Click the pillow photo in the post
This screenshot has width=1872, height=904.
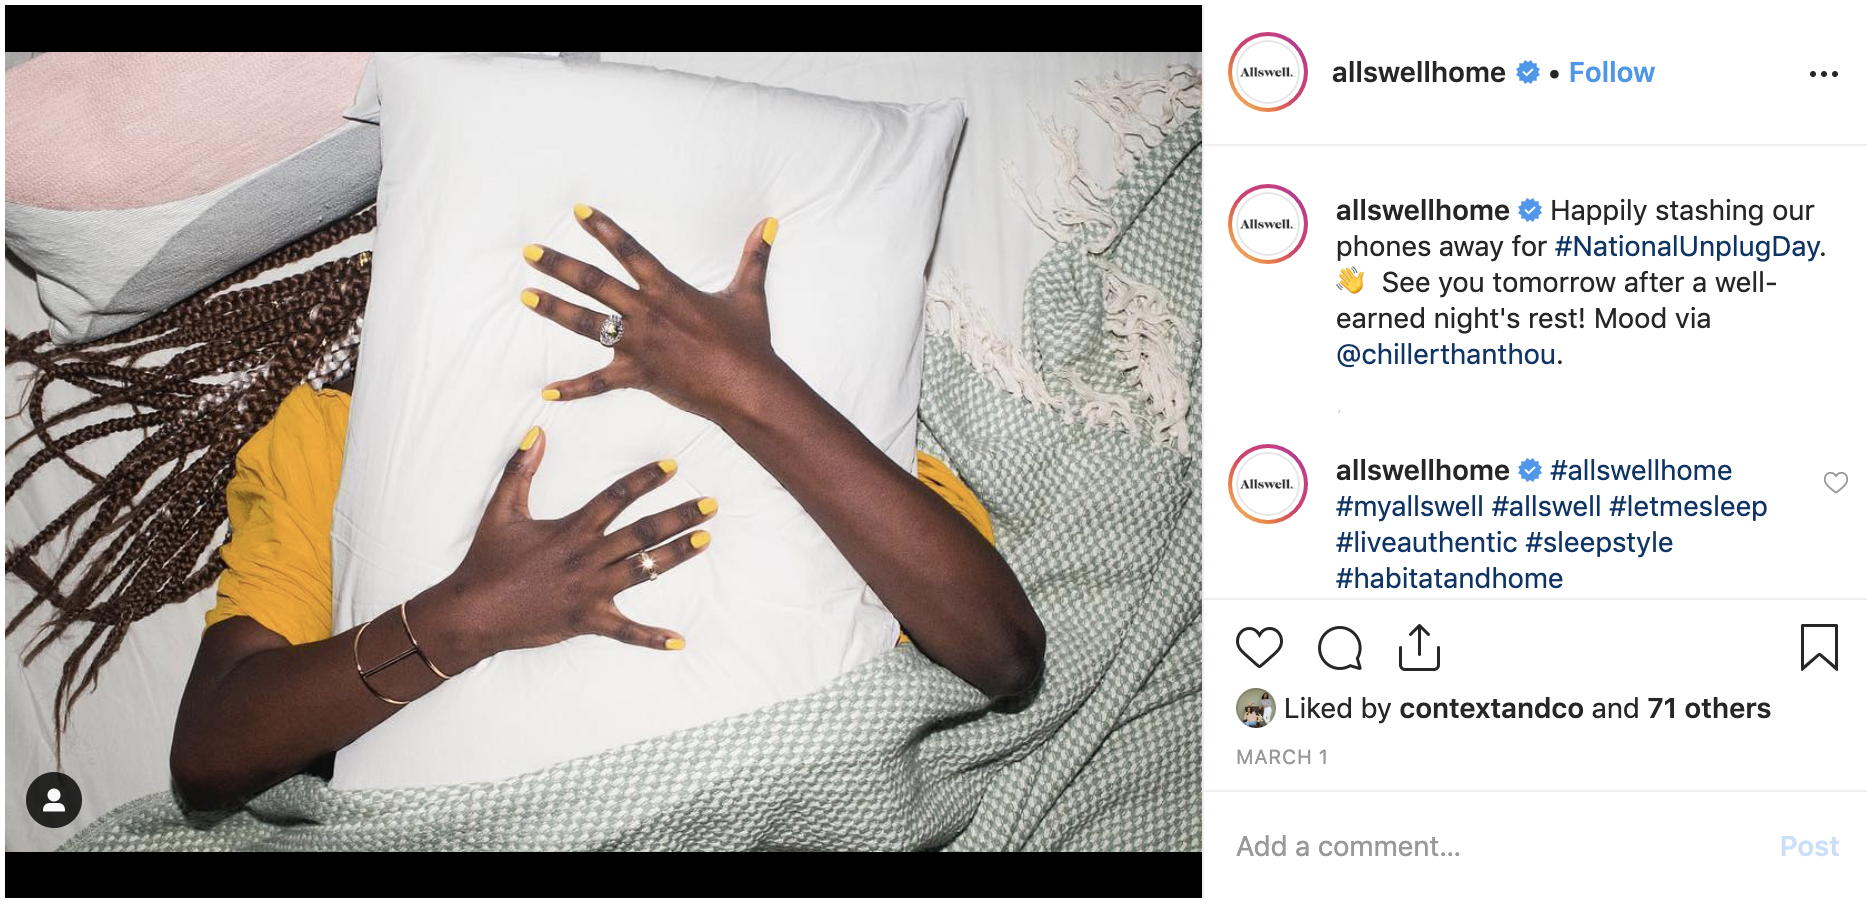(603, 451)
